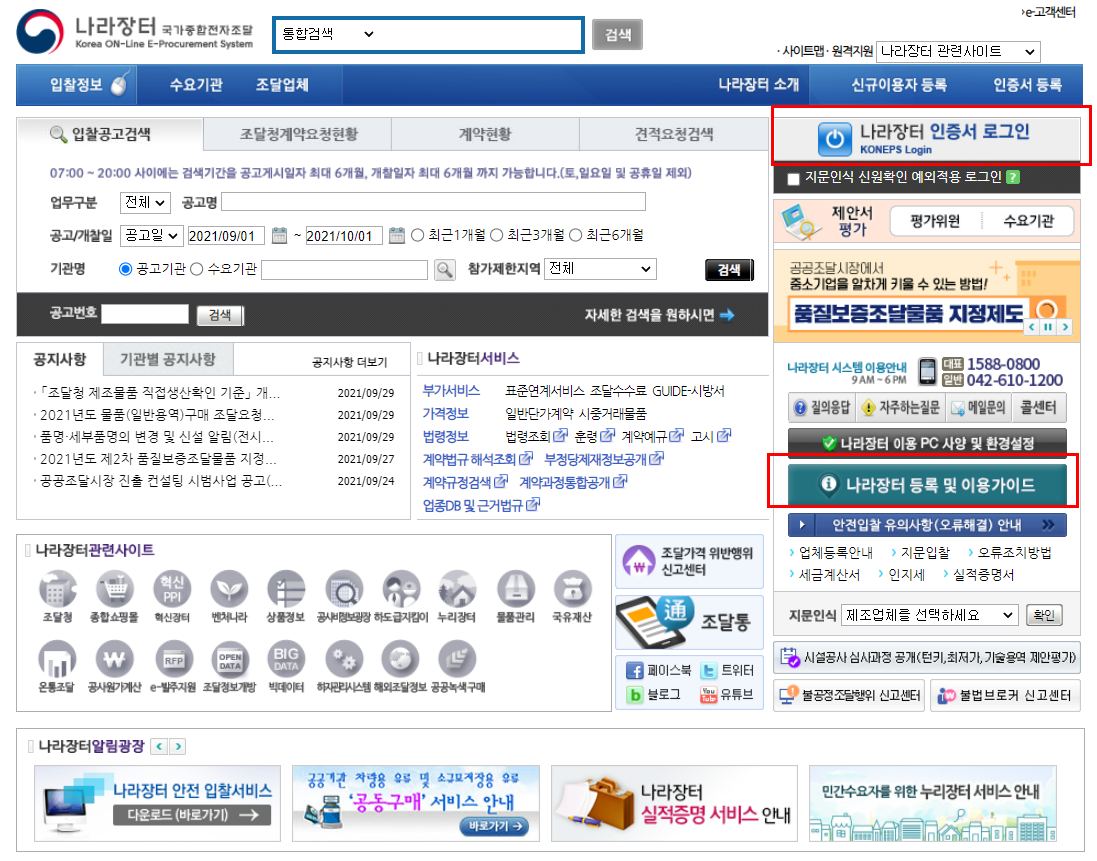Pause the promotional banner rotation
This screenshot has width=1097, height=861.
pos(1048,327)
